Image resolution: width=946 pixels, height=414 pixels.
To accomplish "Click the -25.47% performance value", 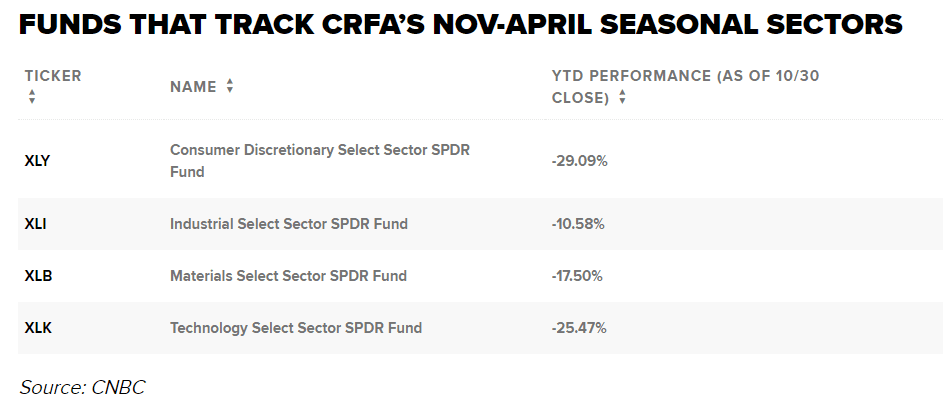I will [579, 328].
